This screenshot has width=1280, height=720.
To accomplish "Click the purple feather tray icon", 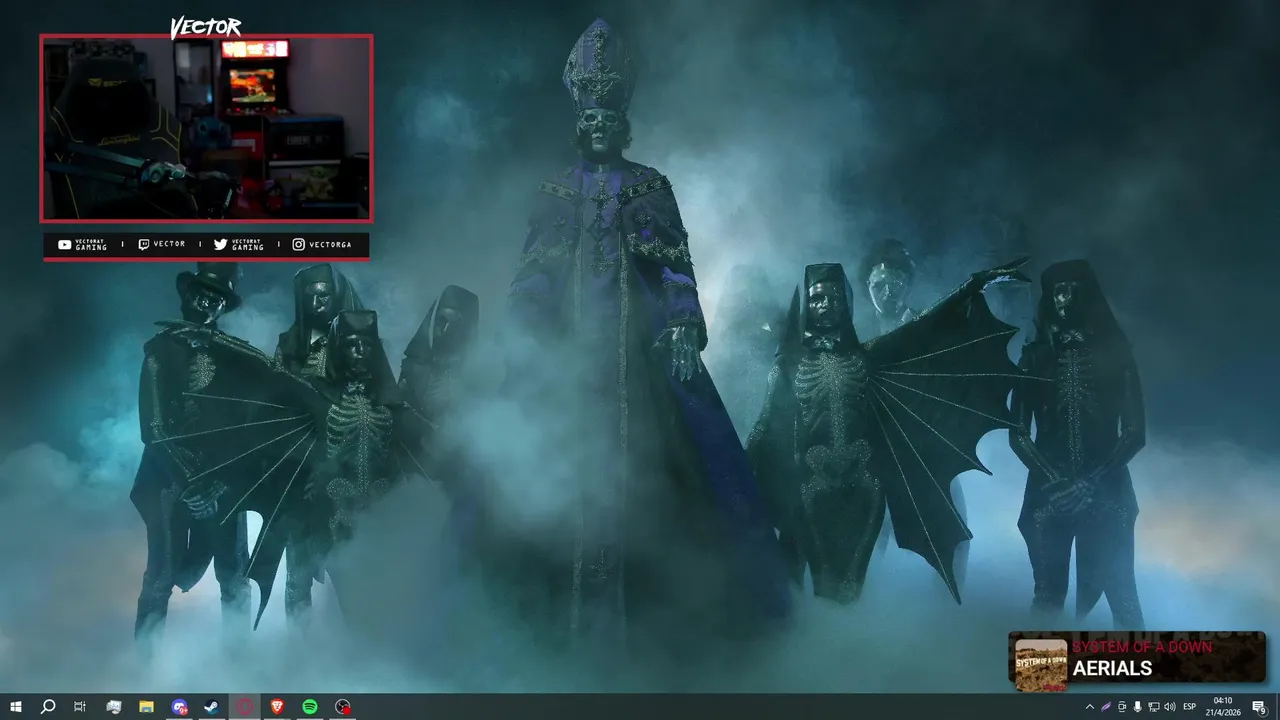I will tap(1106, 707).
